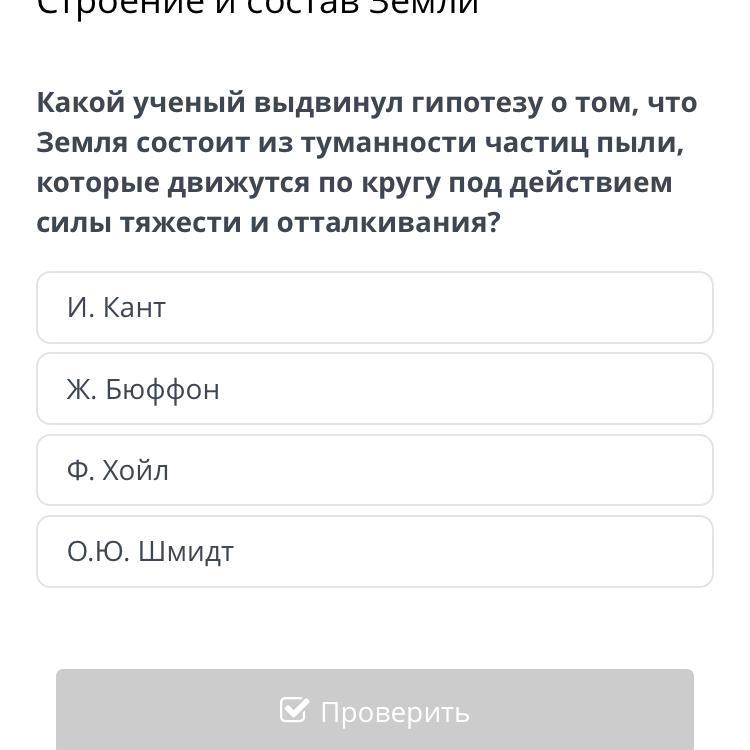This screenshot has width=750, height=750.
Task: Click the checkmark icon beside Проверить
Action: pos(294,710)
